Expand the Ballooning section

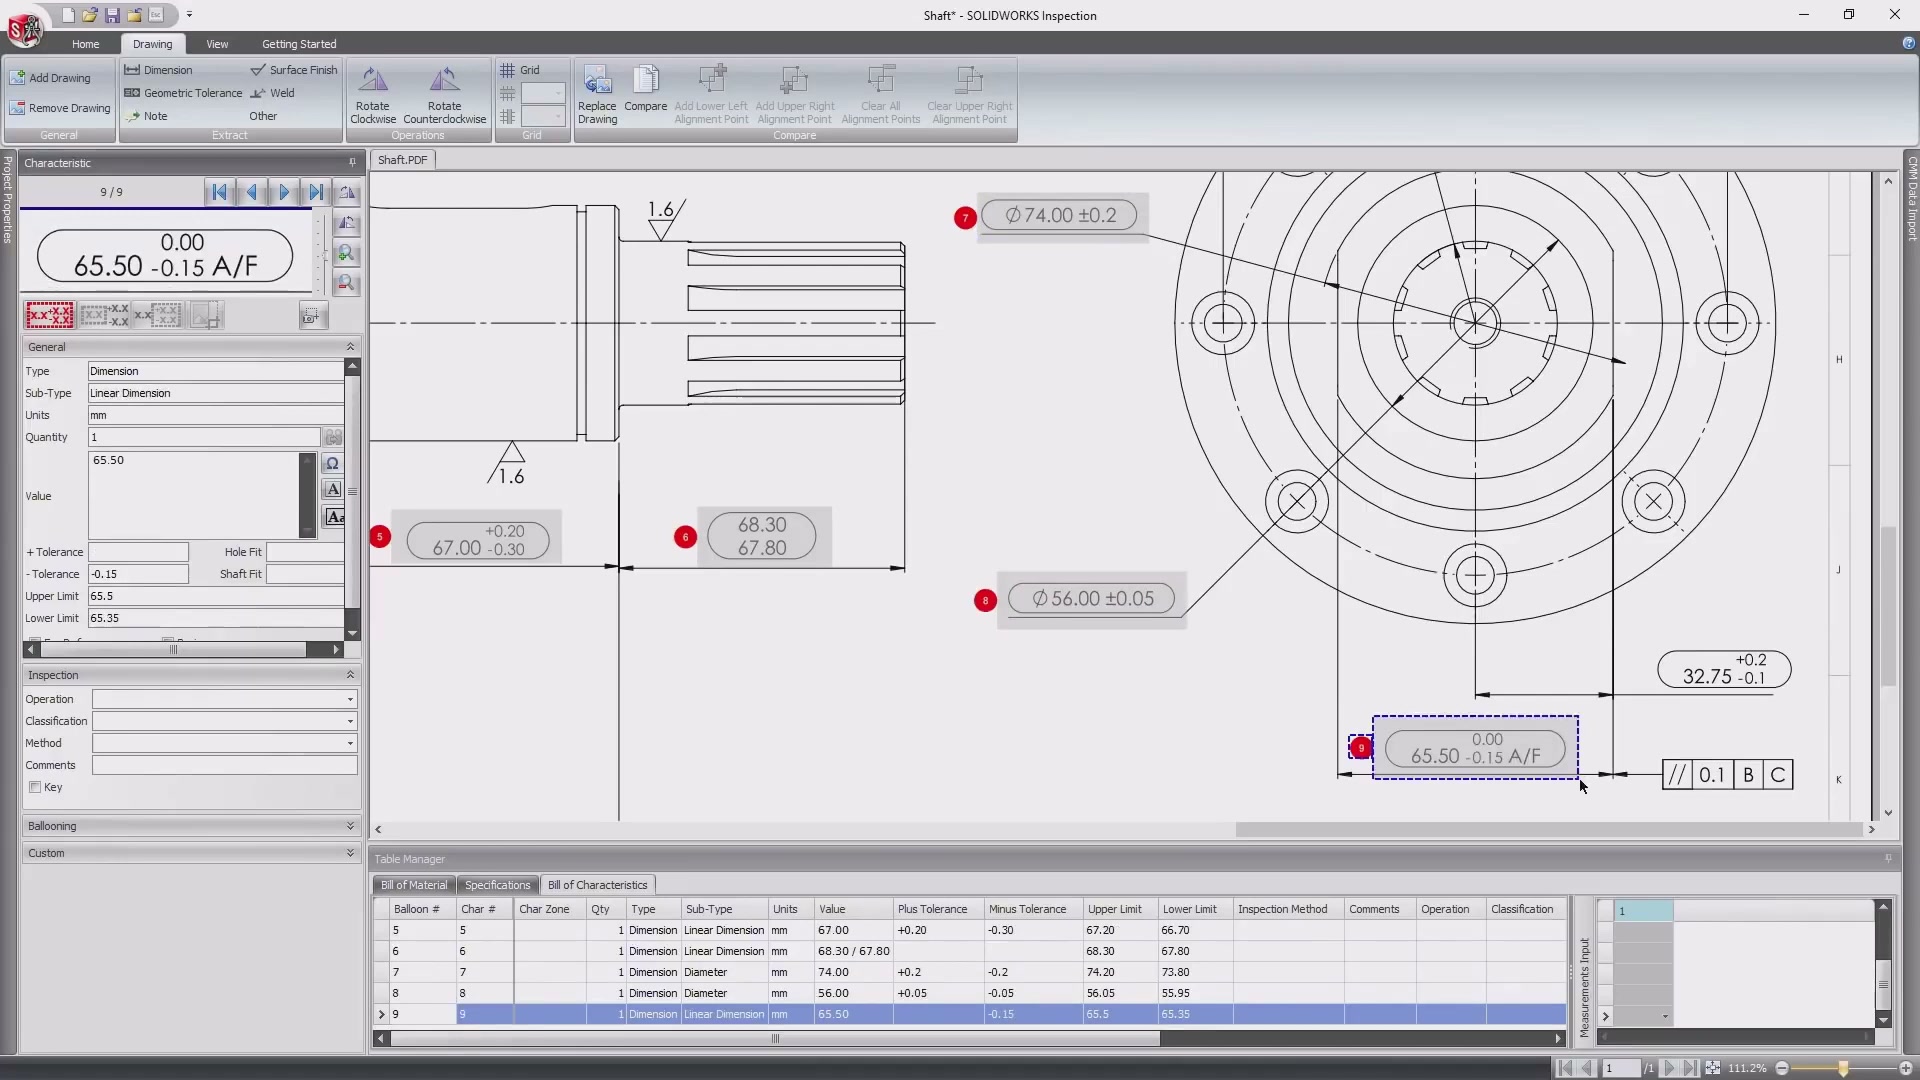tap(350, 826)
